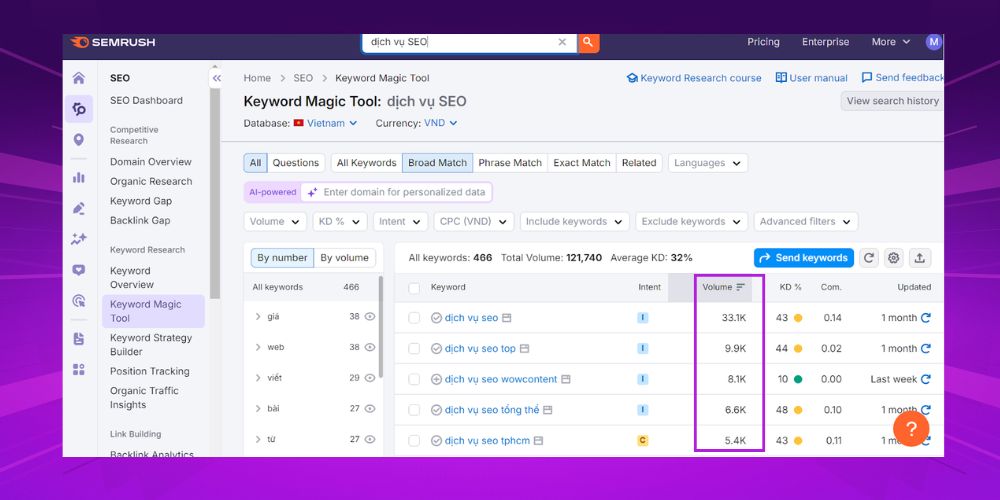Open the app center grid icon
Viewport: 1000px width, 500px height.
[x=79, y=370]
